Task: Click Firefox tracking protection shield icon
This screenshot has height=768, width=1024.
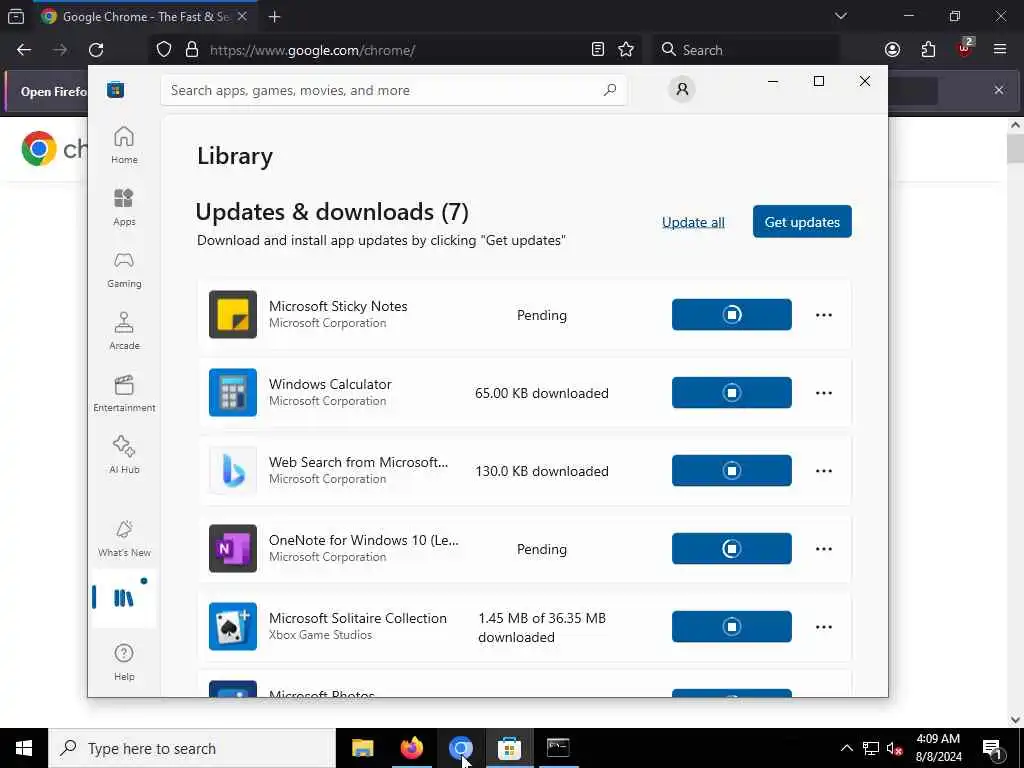Action: 164,50
